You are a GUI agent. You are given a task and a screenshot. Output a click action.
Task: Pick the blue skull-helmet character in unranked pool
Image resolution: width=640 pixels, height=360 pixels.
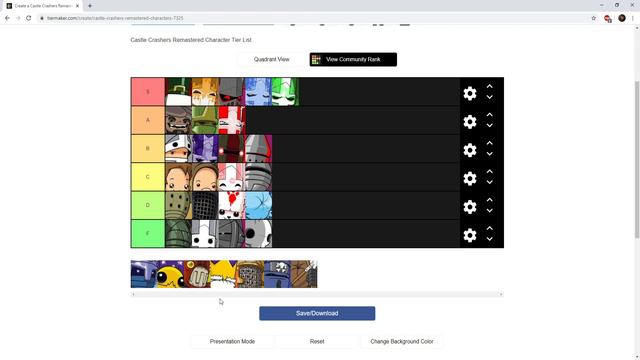coord(277,274)
